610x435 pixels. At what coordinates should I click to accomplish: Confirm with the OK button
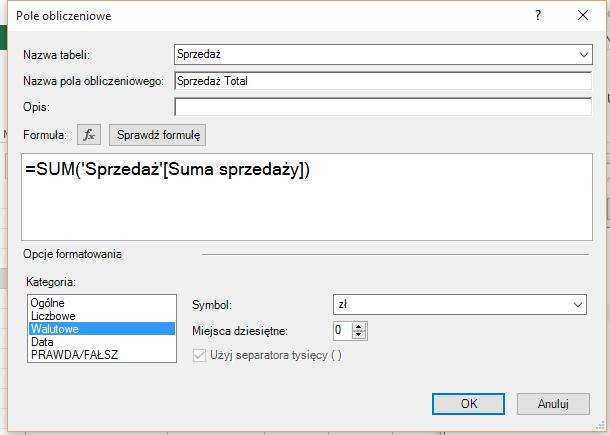click(x=468, y=404)
